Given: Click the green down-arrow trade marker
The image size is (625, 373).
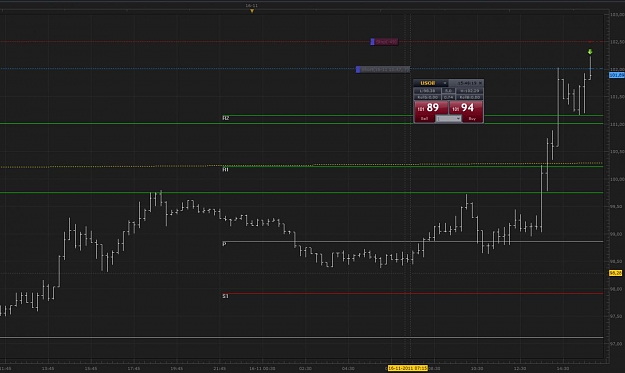Looking at the screenshot, I should 590,52.
